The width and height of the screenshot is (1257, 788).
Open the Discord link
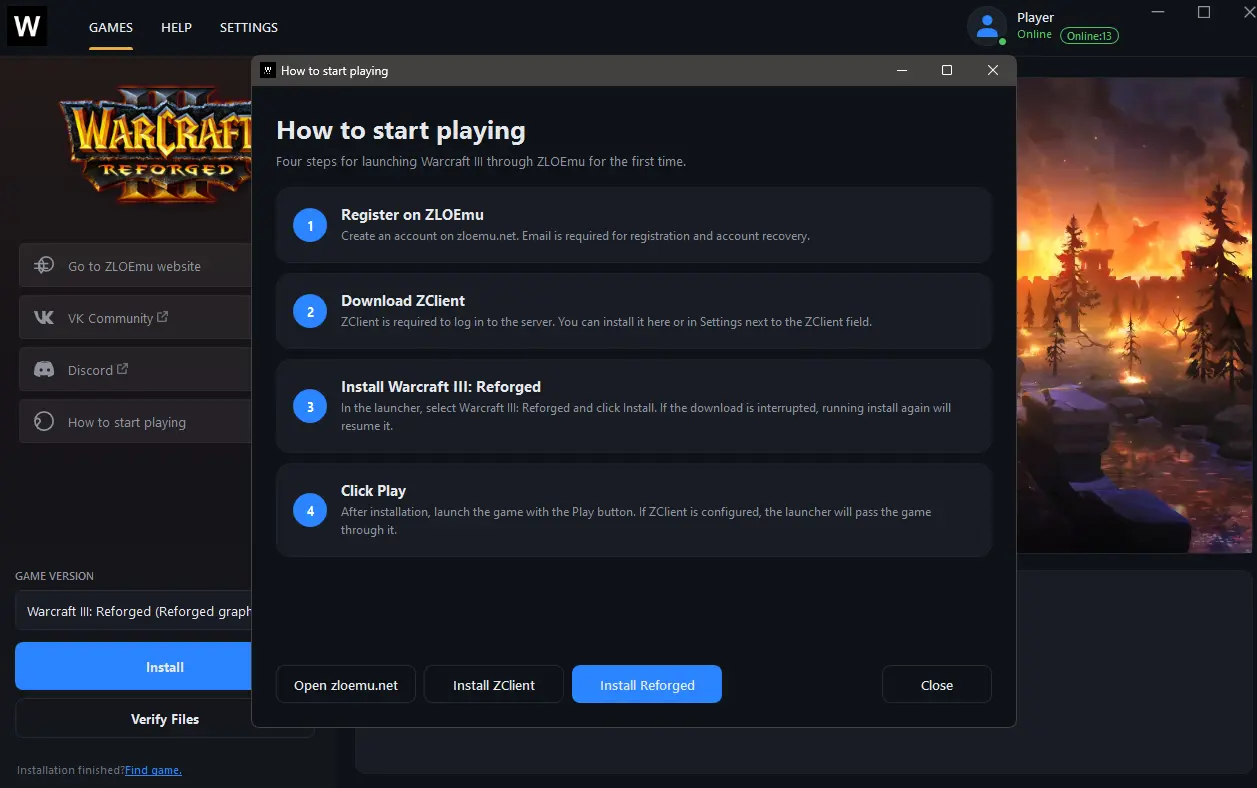coord(135,370)
